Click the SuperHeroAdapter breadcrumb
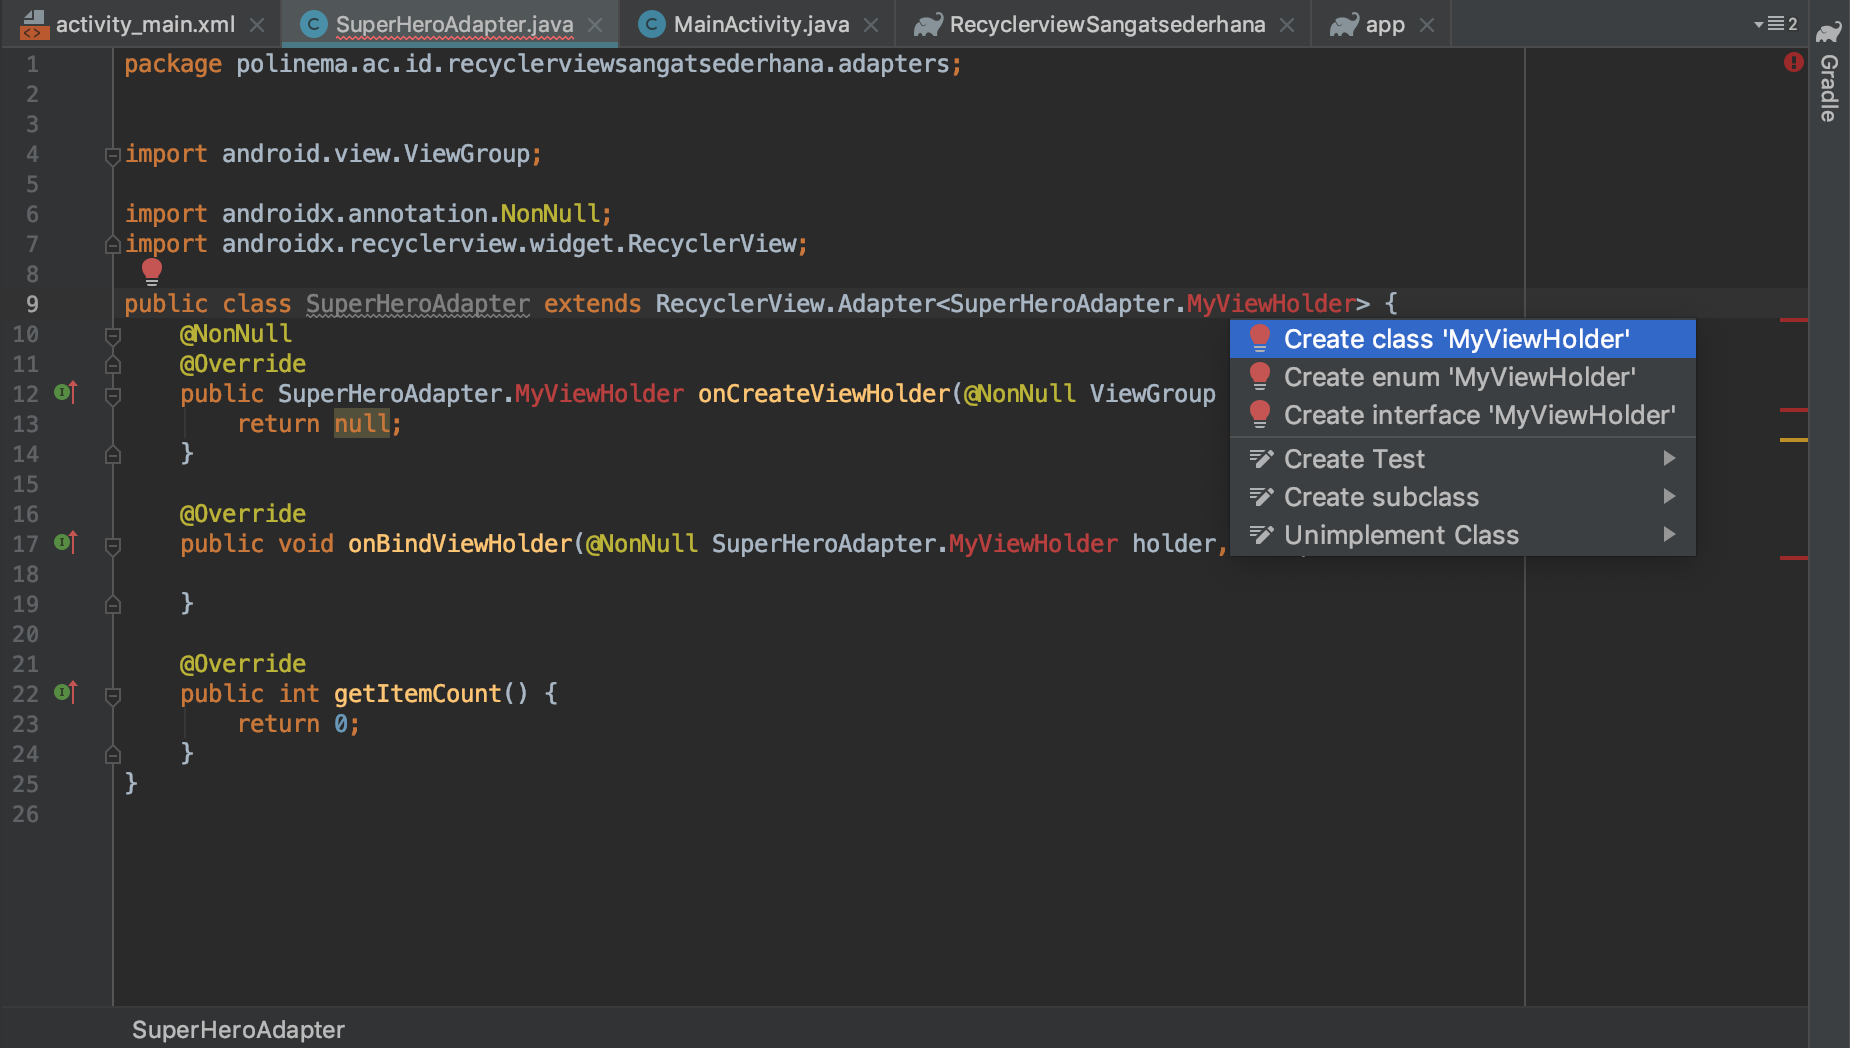The image size is (1850, 1048). click(x=238, y=1029)
